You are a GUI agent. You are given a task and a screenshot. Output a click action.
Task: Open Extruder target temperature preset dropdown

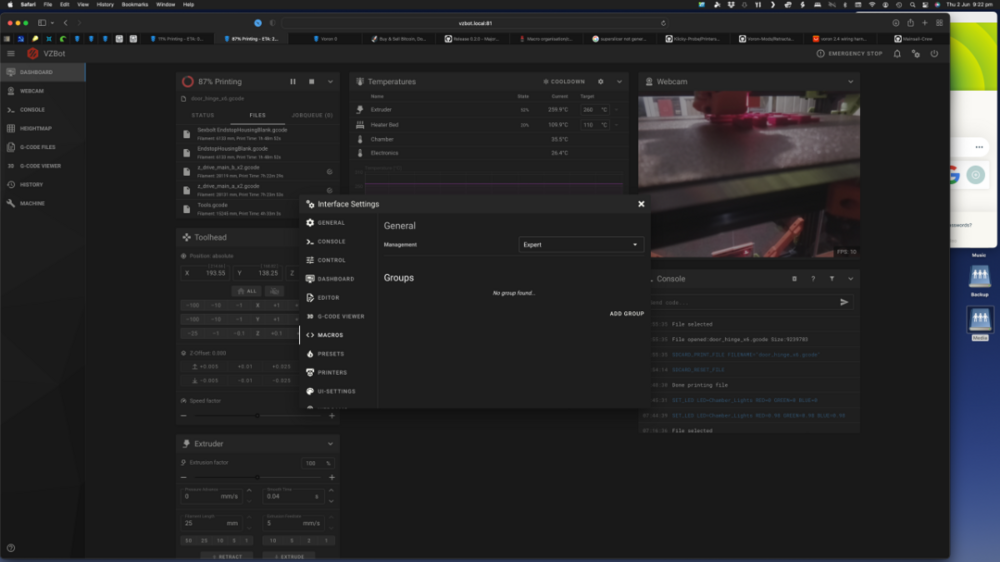pos(617,110)
